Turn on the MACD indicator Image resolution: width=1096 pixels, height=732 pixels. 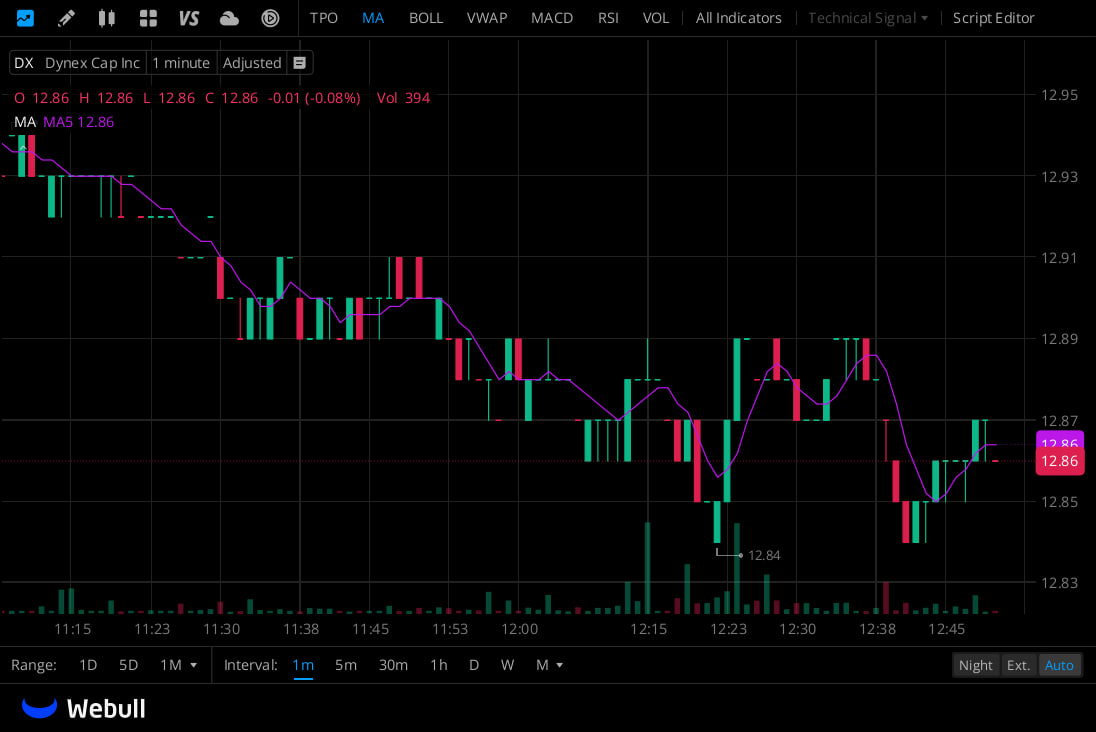tap(551, 18)
